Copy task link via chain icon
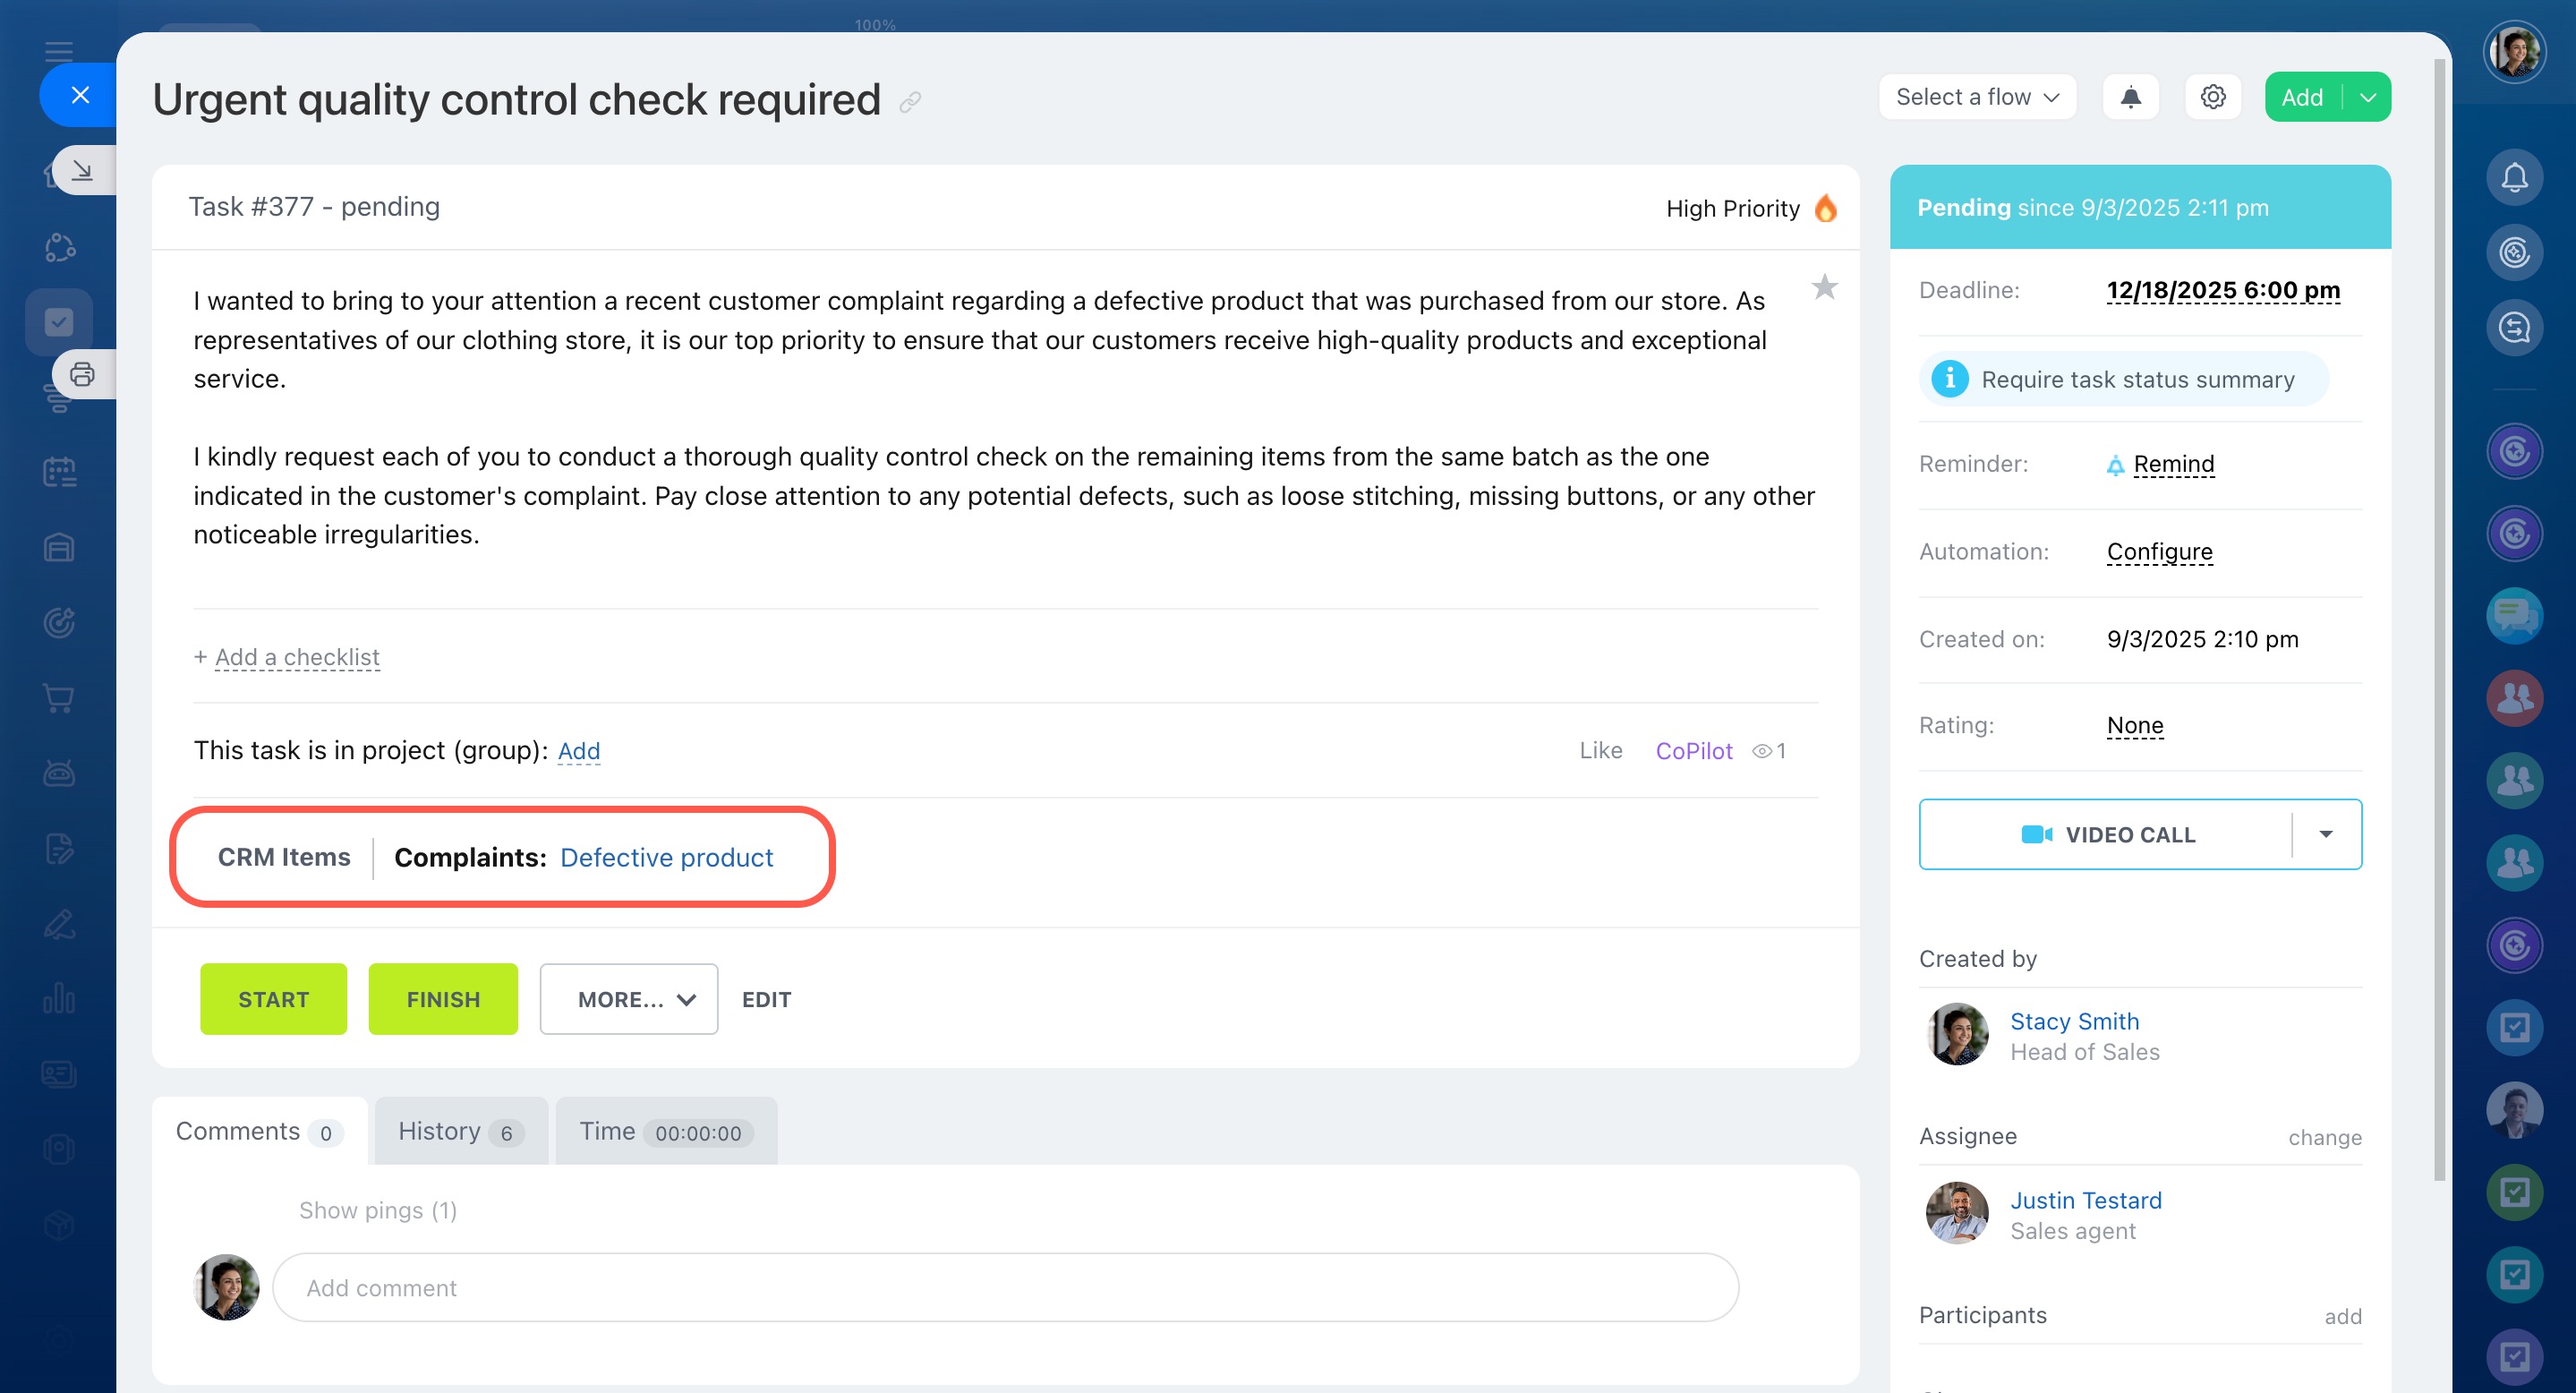The image size is (2576, 1393). [x=909, y=102]
